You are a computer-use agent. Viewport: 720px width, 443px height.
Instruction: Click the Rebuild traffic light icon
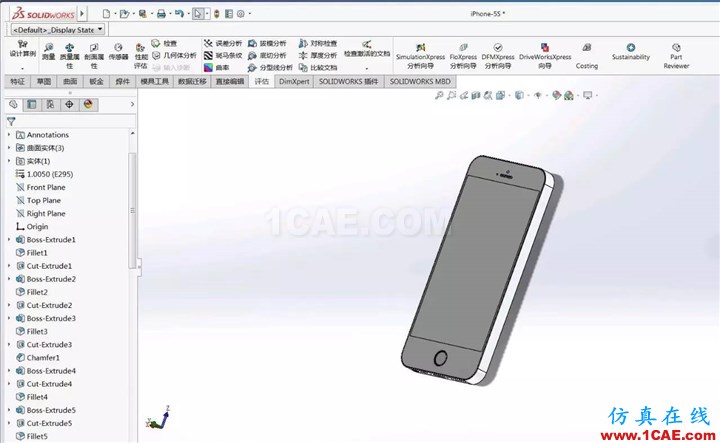217,14
